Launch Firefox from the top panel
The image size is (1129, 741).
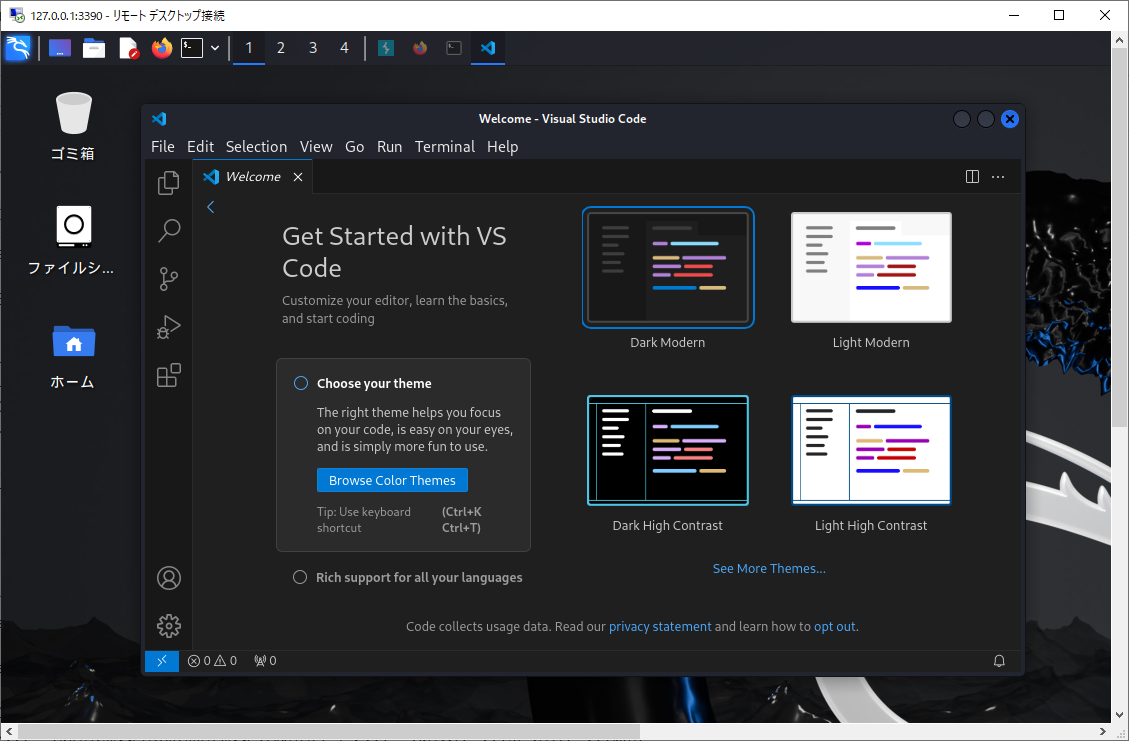[x=162, y=48]
